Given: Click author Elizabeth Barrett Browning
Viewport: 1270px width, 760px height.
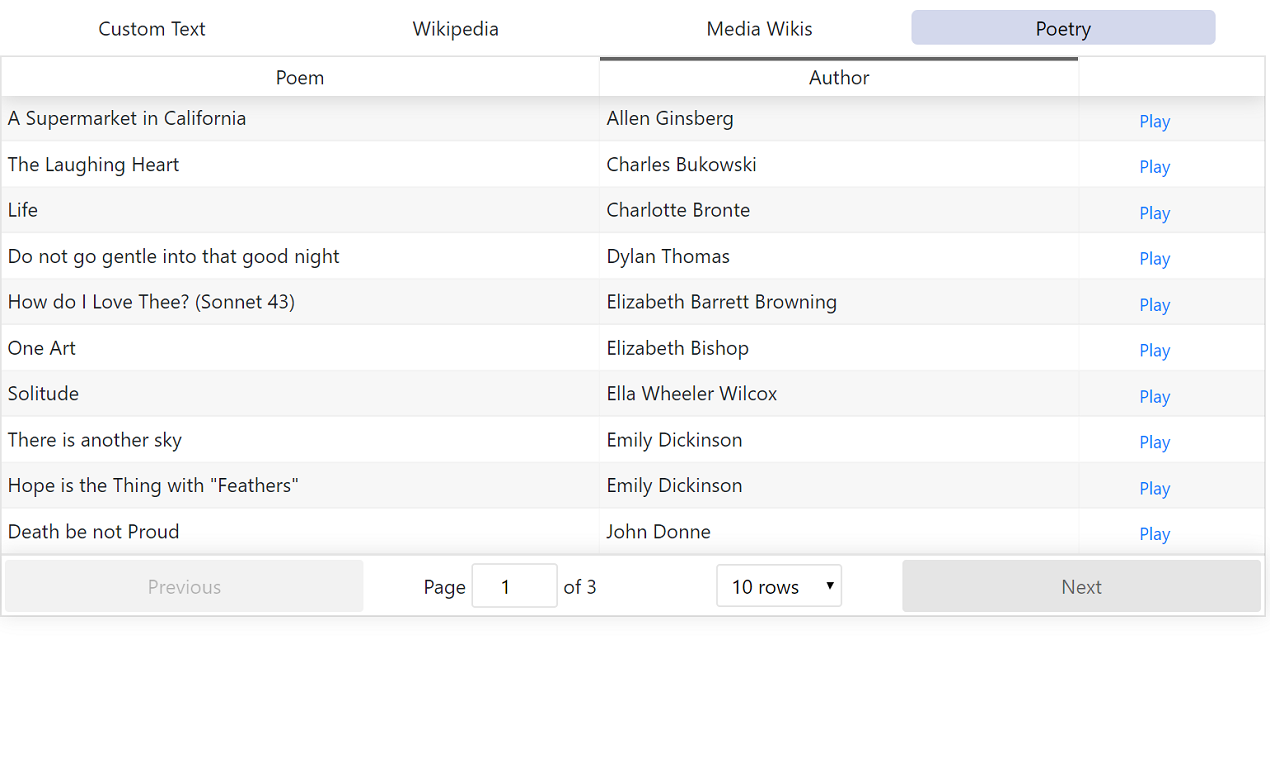Looking at the screenshot, I should [x=722, y=302].
